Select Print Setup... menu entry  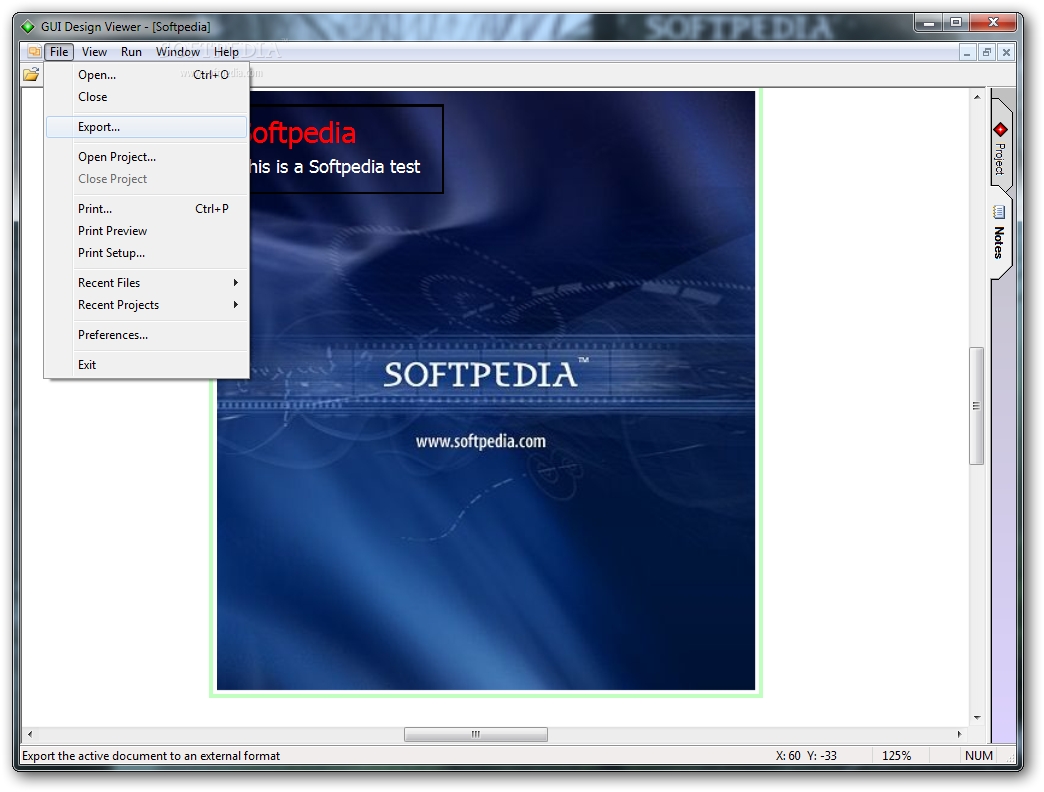pos(146,252)
